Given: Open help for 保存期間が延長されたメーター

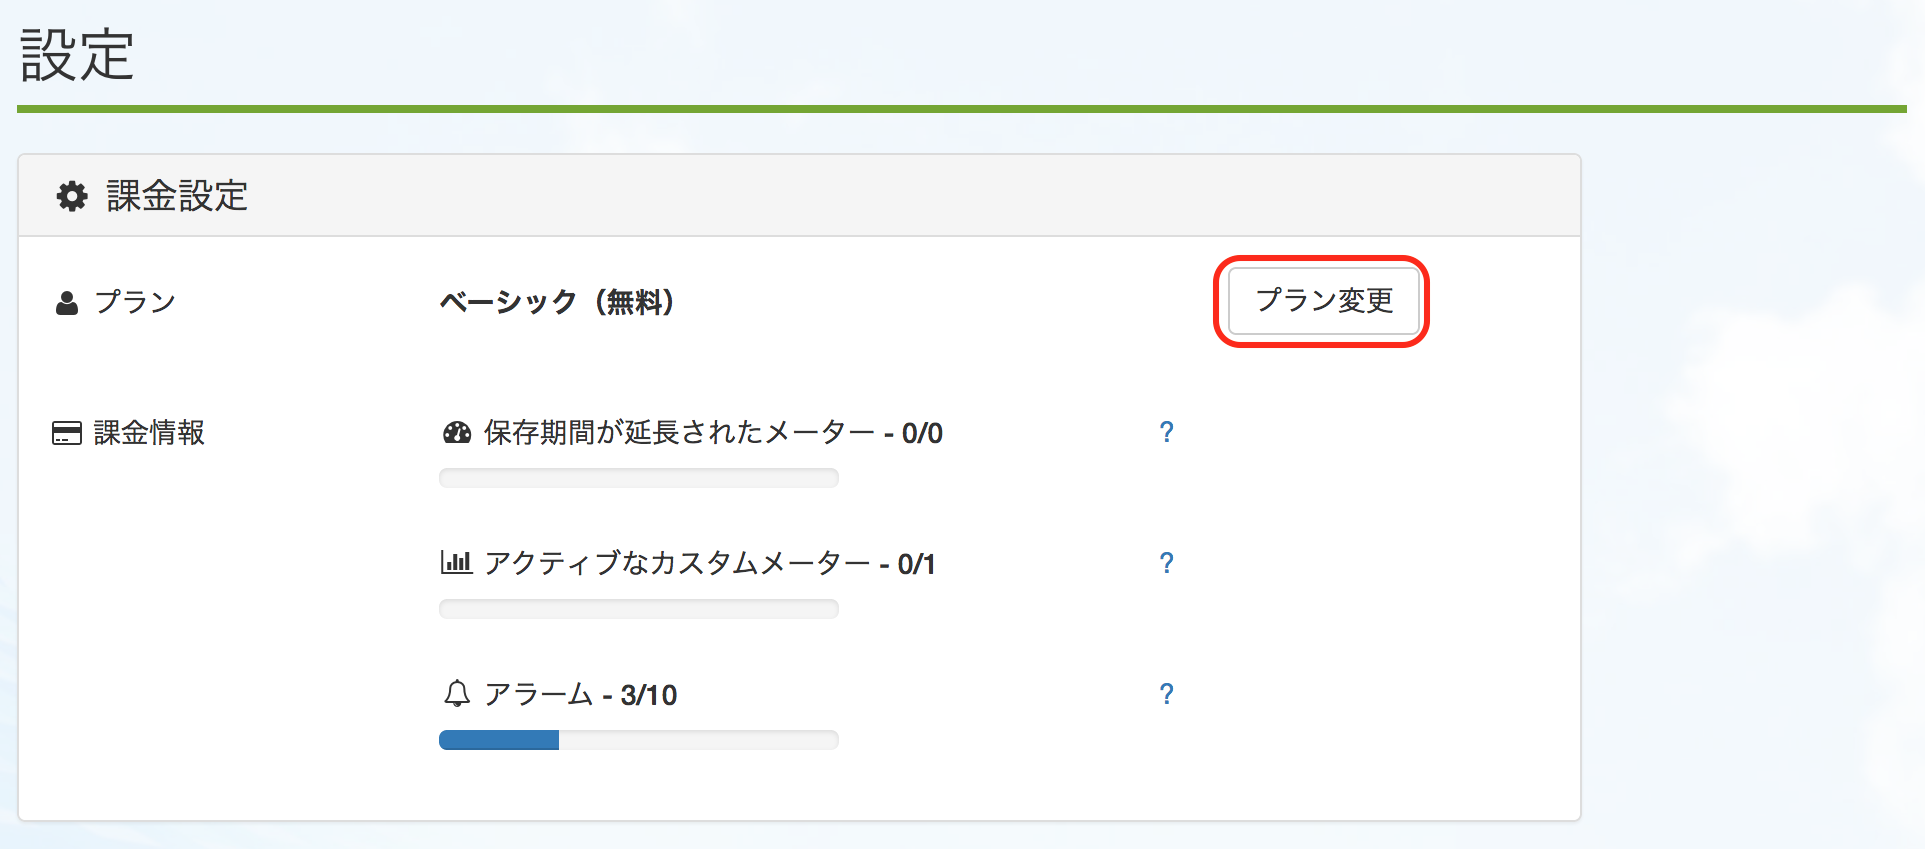Looking at the screenshot, I should click(1166, 432).
